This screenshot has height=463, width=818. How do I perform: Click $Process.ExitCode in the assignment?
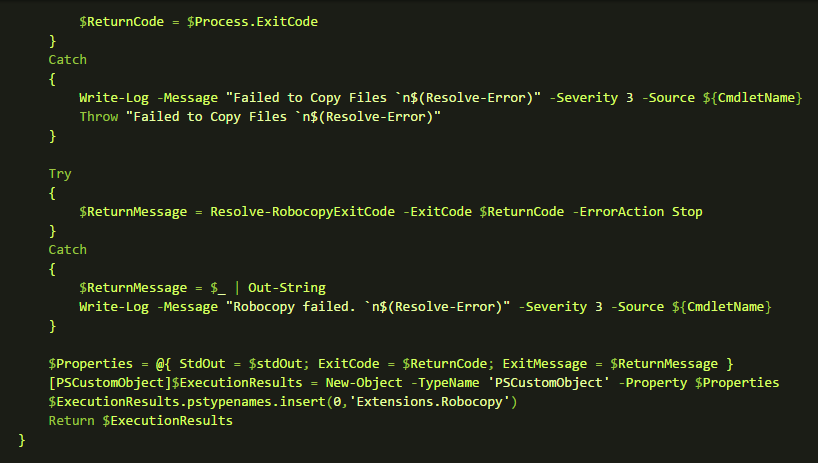tap(252, 22)
